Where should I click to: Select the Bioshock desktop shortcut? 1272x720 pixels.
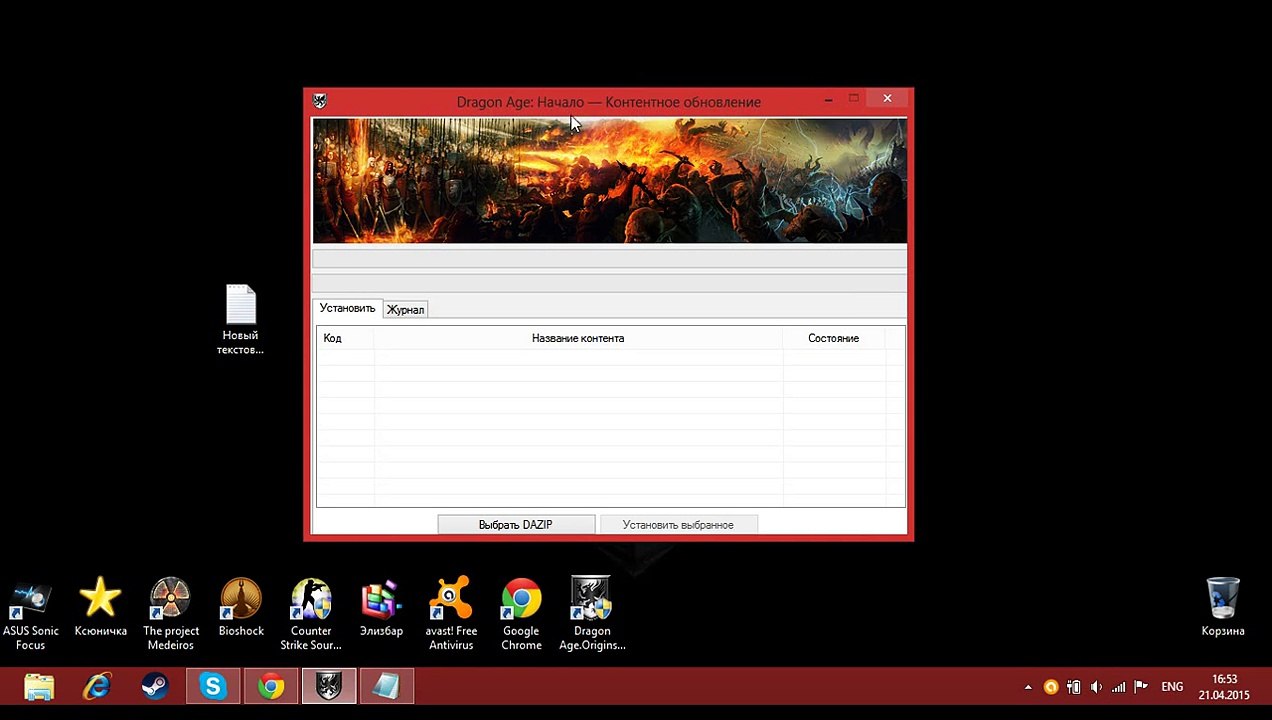[241, 607]
